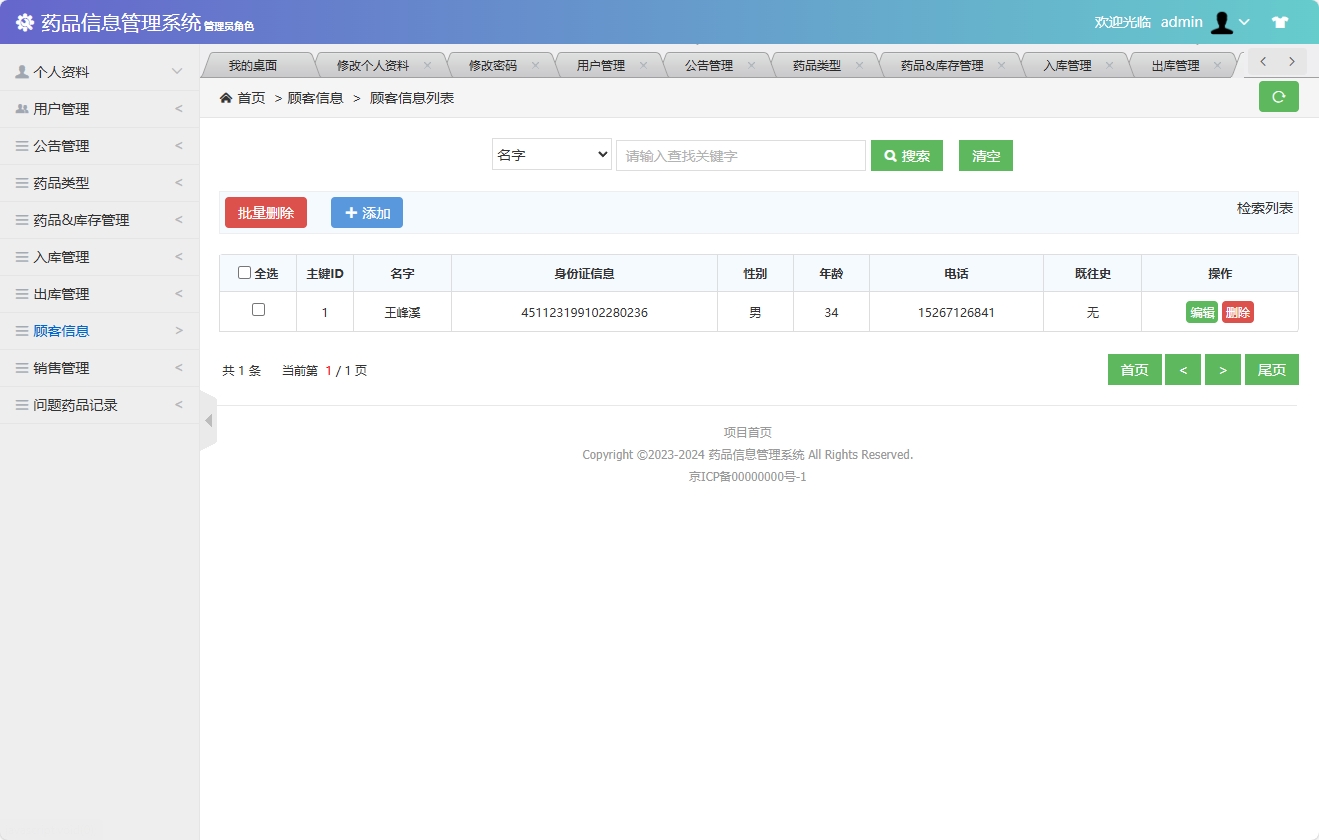
Task: Select the 个人资料 sidebar icon
Action: point(22,71)
